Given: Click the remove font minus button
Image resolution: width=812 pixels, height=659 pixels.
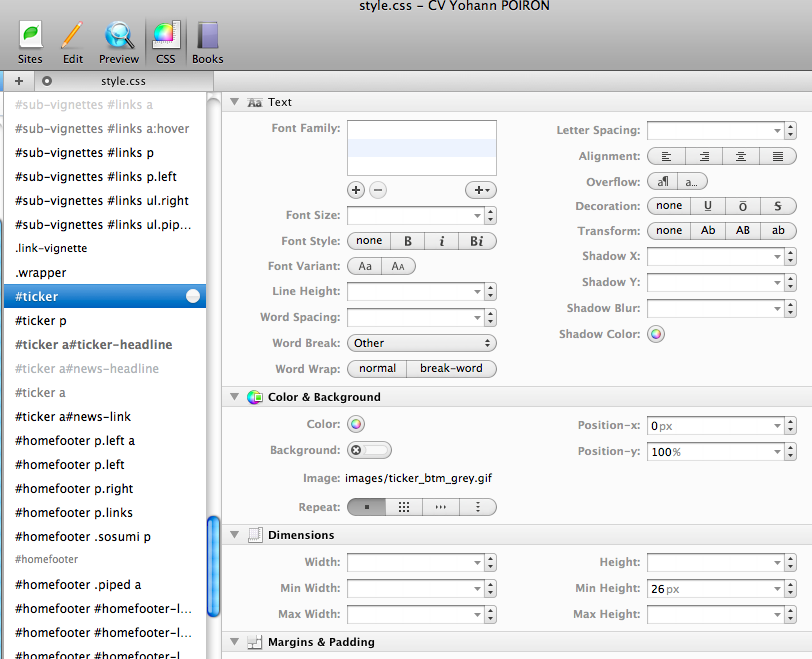Looking at the screenshot, I should coord(377,190).
